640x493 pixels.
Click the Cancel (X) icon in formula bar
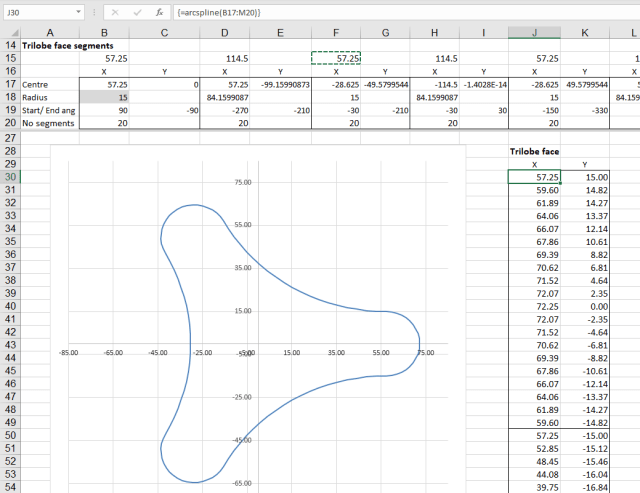click(x=114, y=12)
